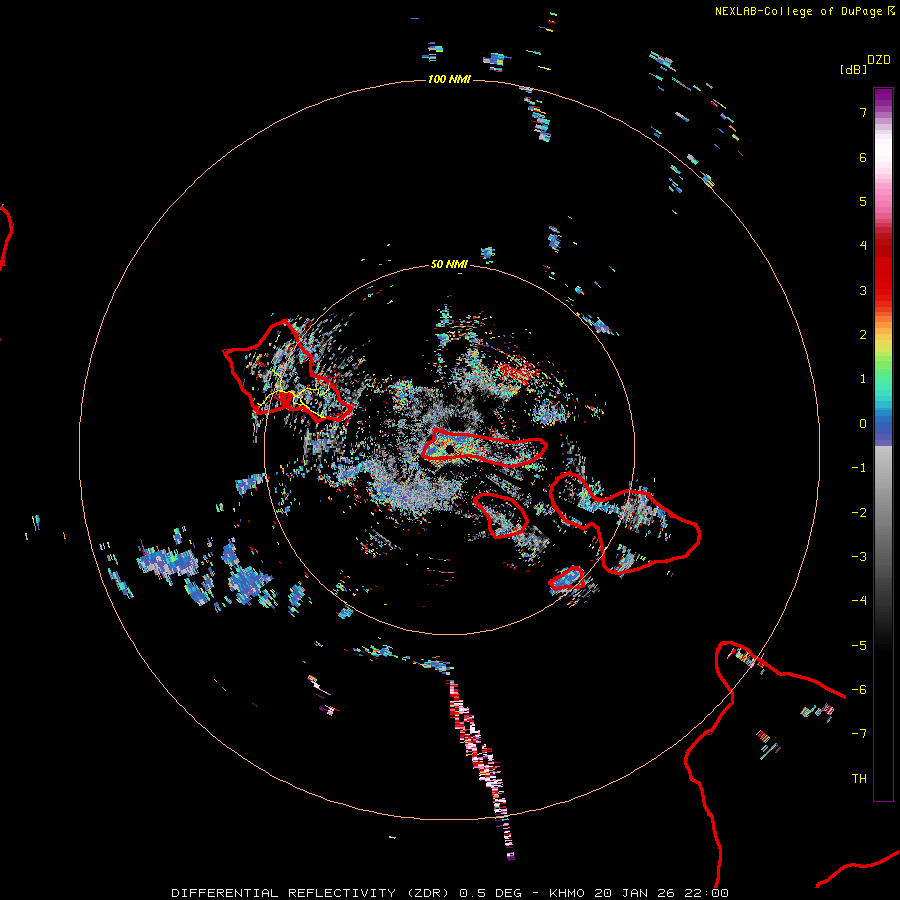Click the -6 value on the dB scale
Screen dimensions: 900x900
(x=859, y=690)
